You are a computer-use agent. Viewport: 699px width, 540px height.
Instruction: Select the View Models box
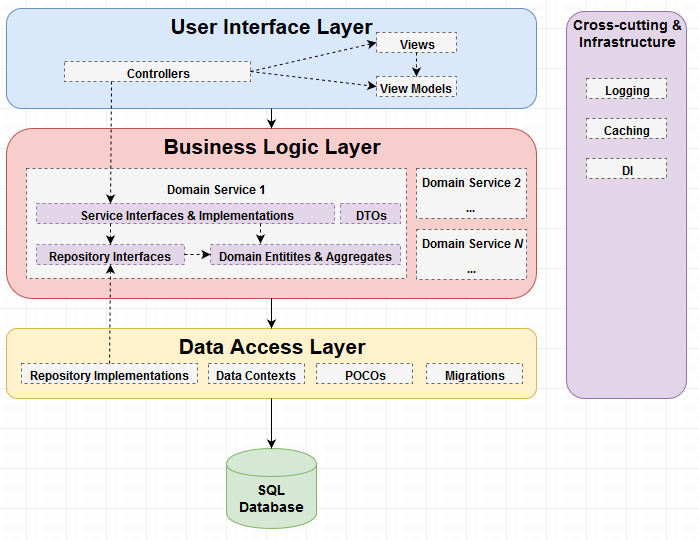[x=416, y=87]
